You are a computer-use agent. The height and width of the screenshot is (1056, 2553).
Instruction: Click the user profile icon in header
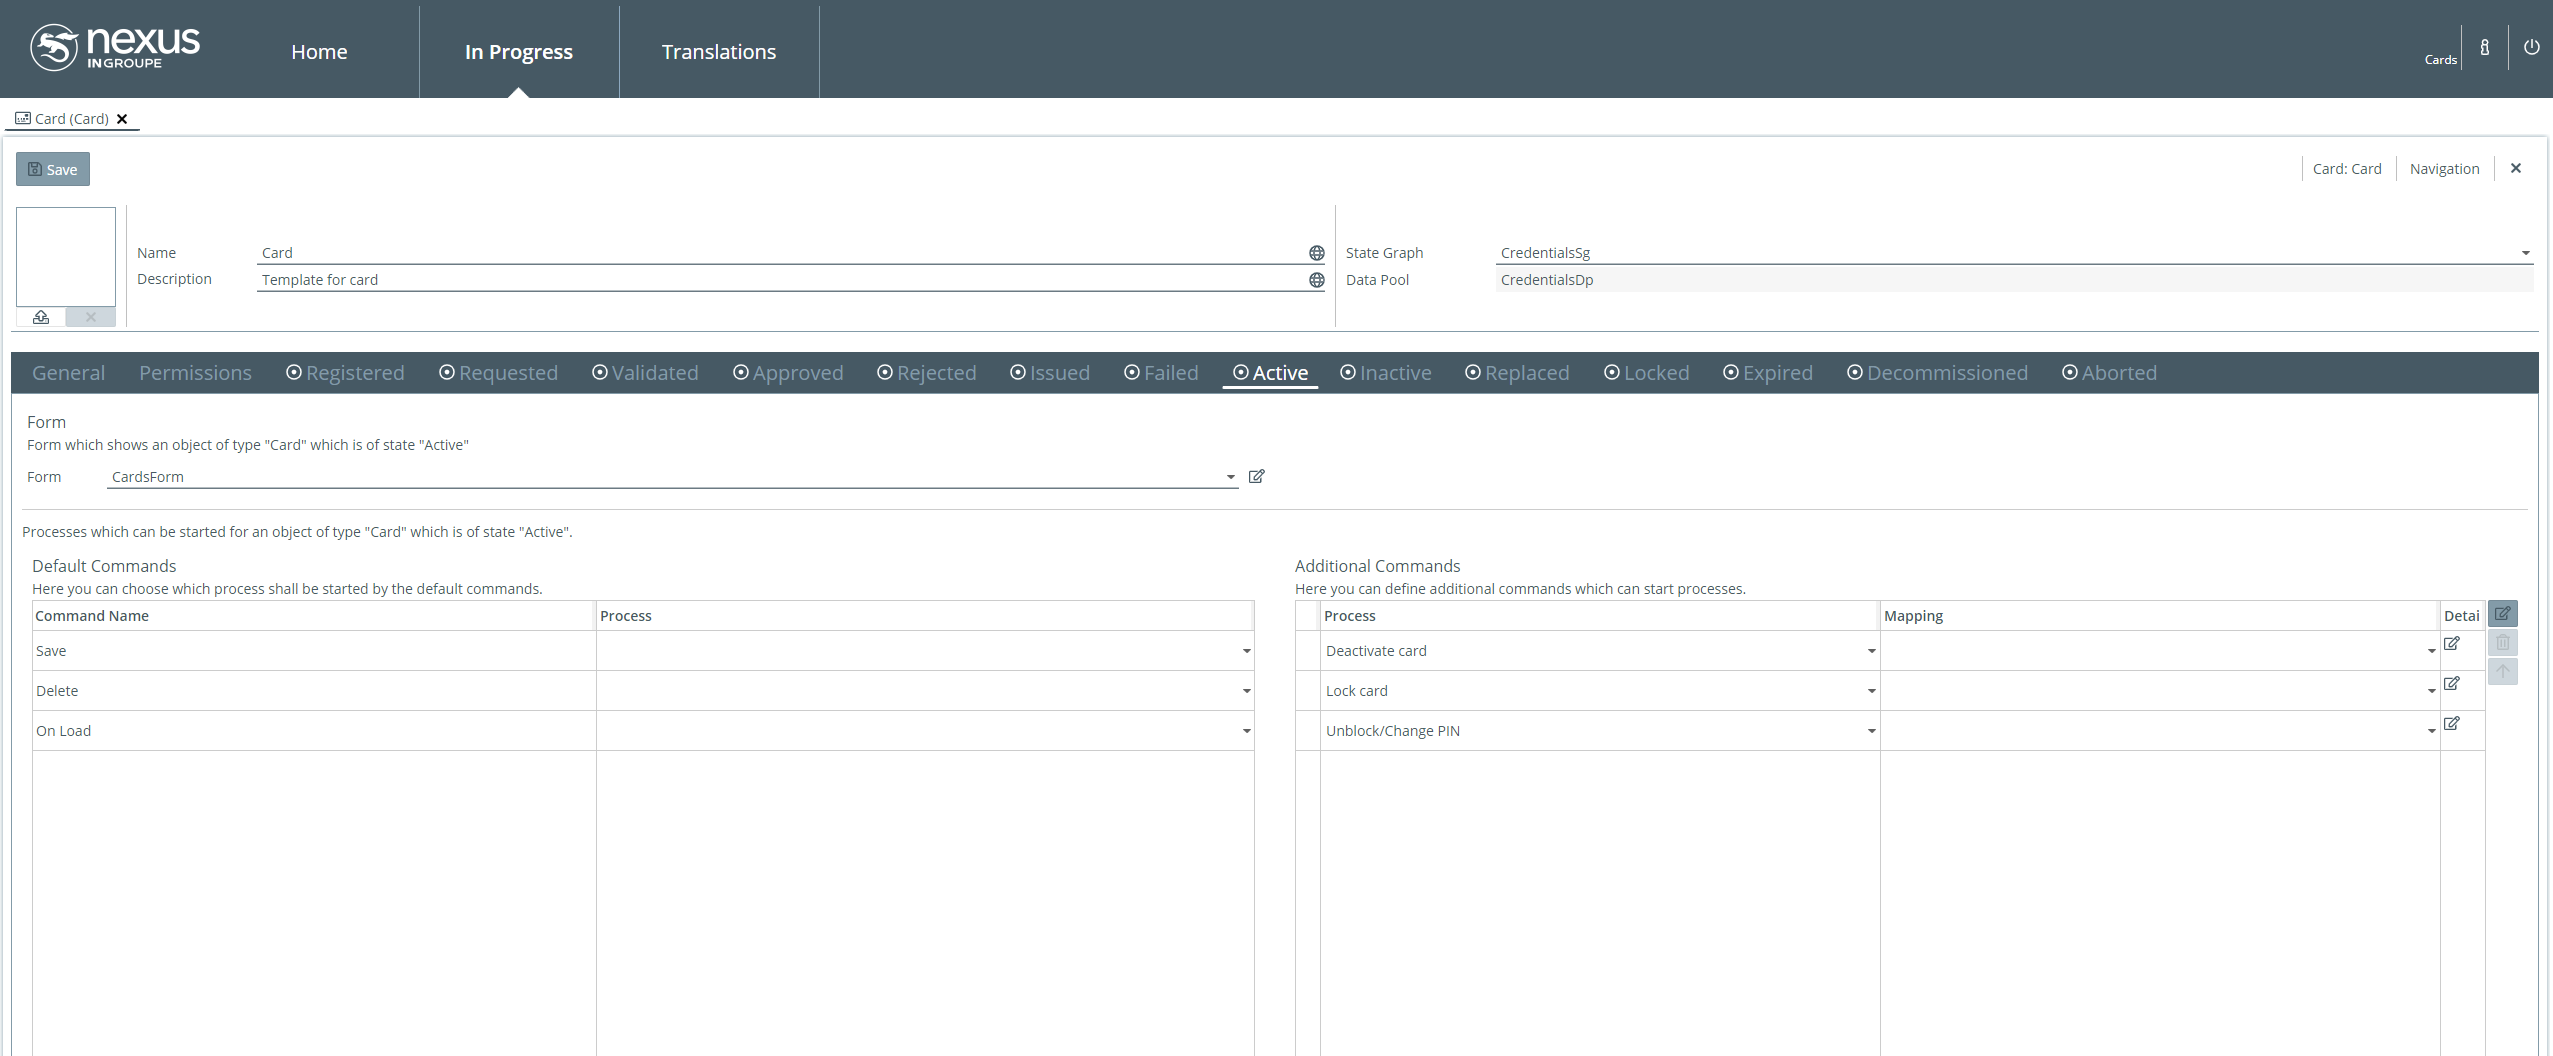(x=2484, y=47)
